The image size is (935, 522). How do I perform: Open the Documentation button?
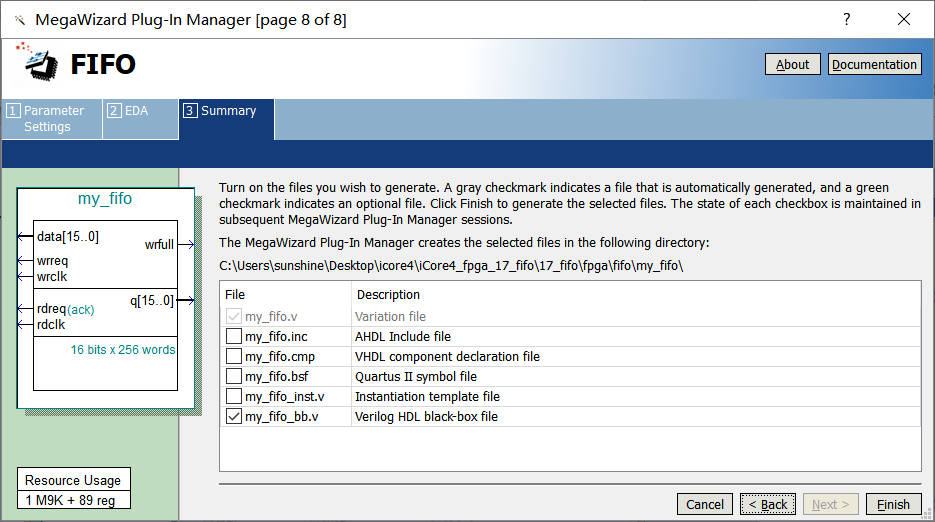pos(874,64)
